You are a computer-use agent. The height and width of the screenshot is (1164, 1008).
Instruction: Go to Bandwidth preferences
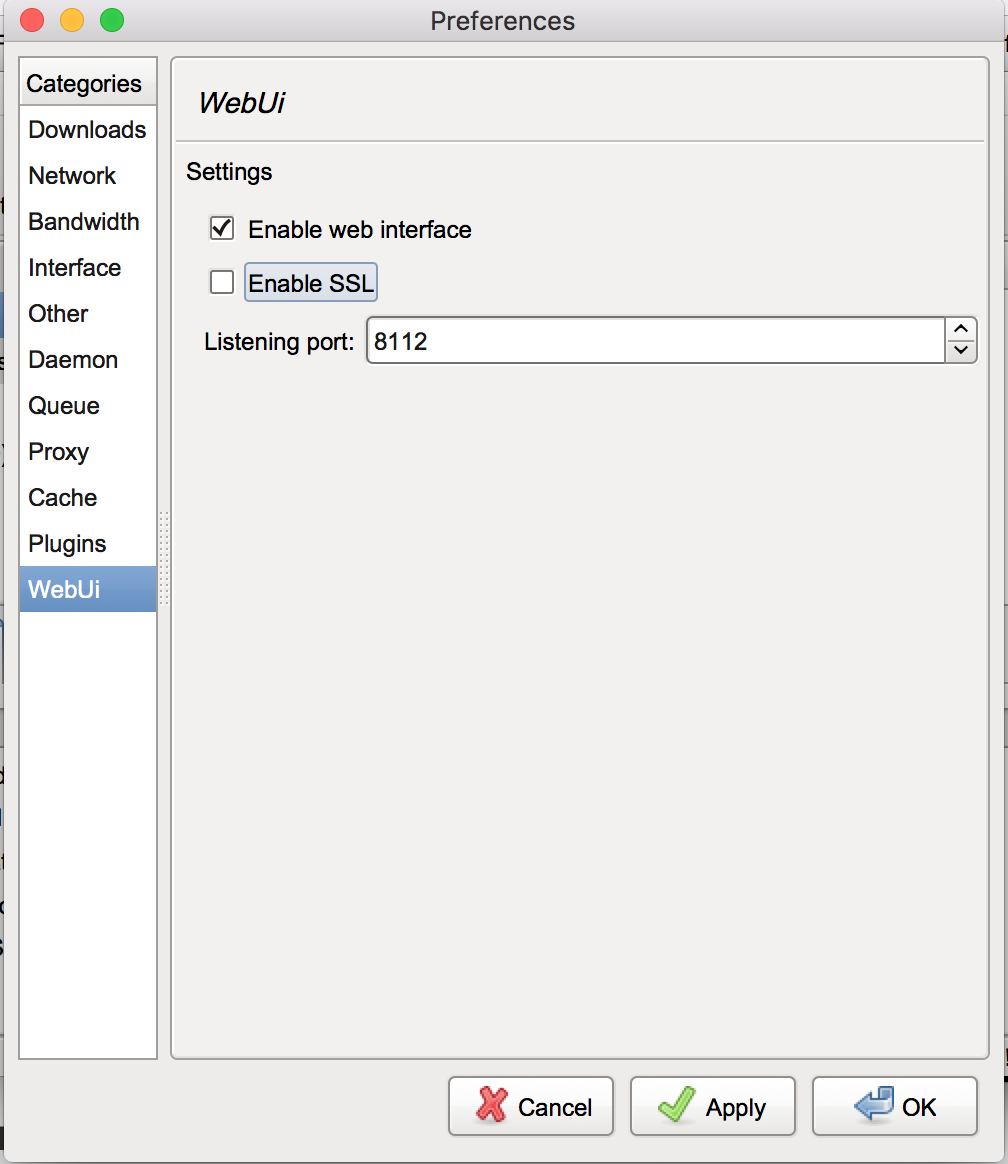click(84, 222)
